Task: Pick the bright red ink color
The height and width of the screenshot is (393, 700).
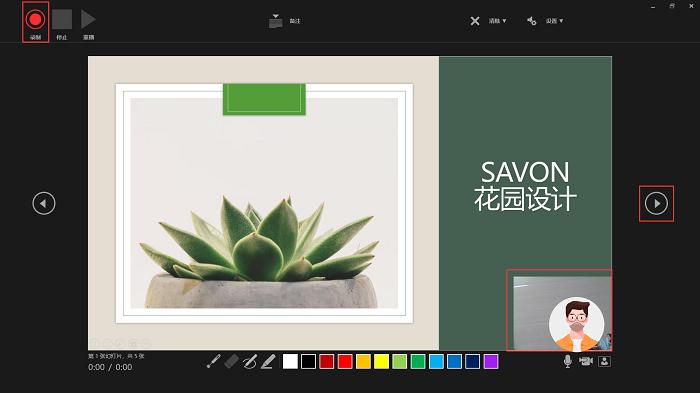Action: click(x=345, y=361)
